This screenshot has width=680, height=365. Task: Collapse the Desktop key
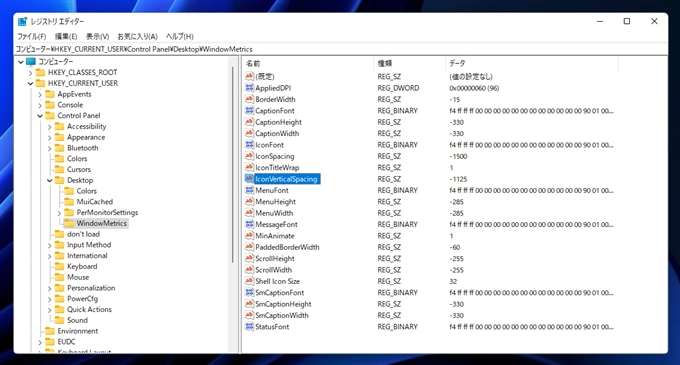coord(49,180)
